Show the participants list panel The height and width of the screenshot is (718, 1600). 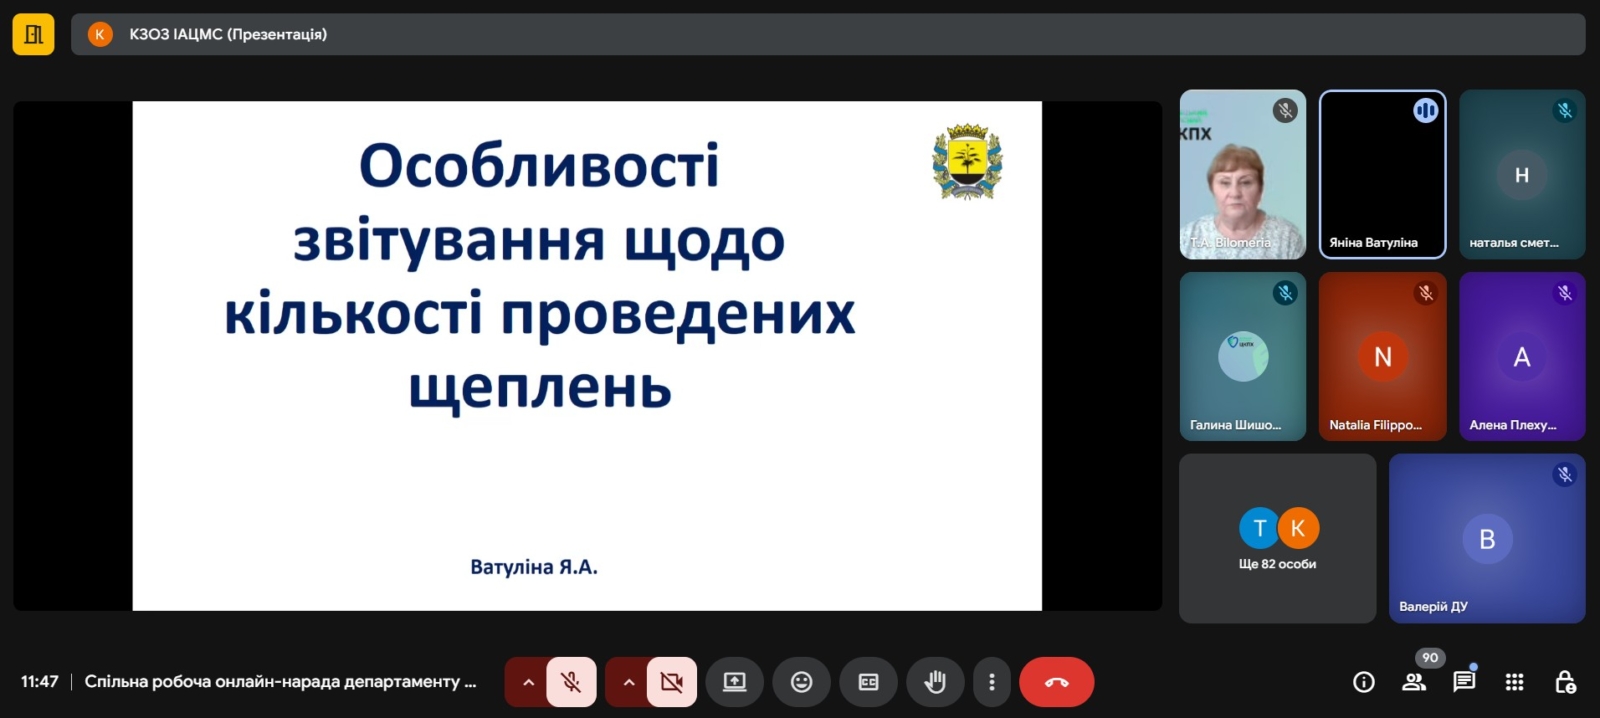1414,682
